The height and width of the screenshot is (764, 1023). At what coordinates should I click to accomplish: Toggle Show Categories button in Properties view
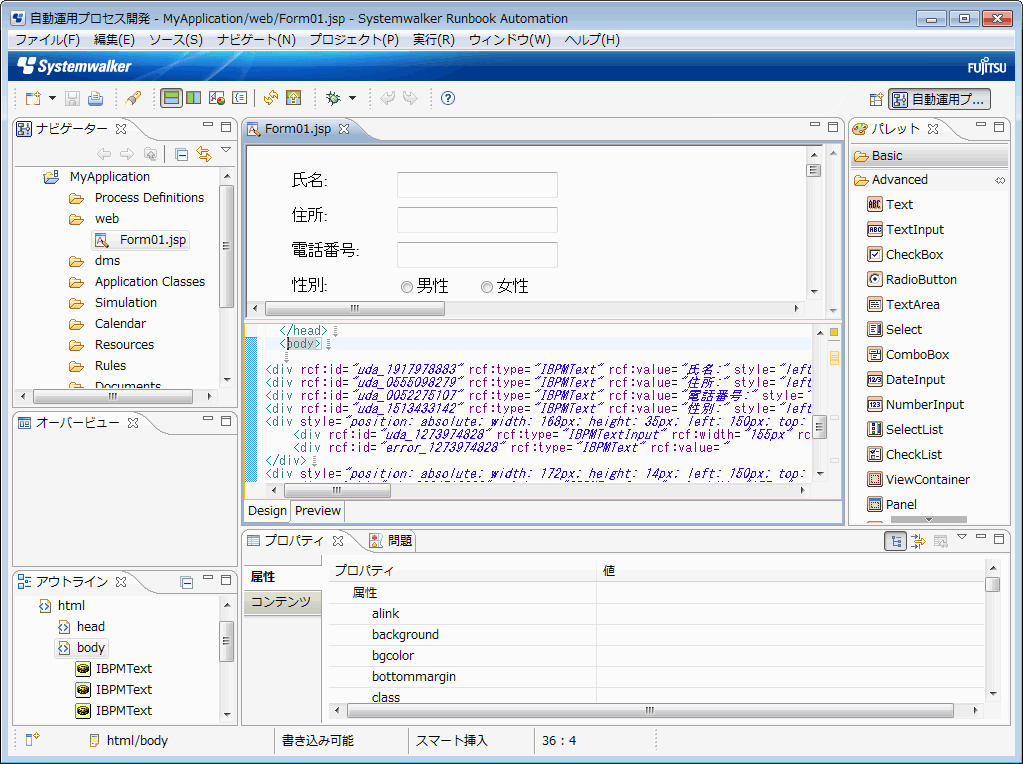(x=896, y=541)
